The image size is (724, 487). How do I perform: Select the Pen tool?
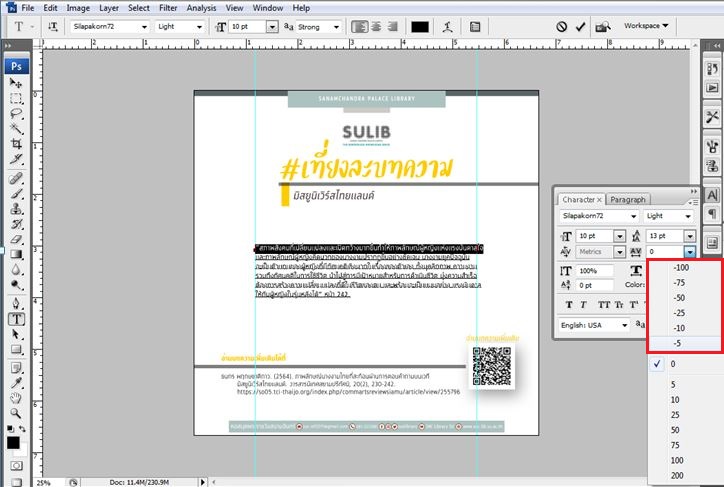click(x=16, y=303)
